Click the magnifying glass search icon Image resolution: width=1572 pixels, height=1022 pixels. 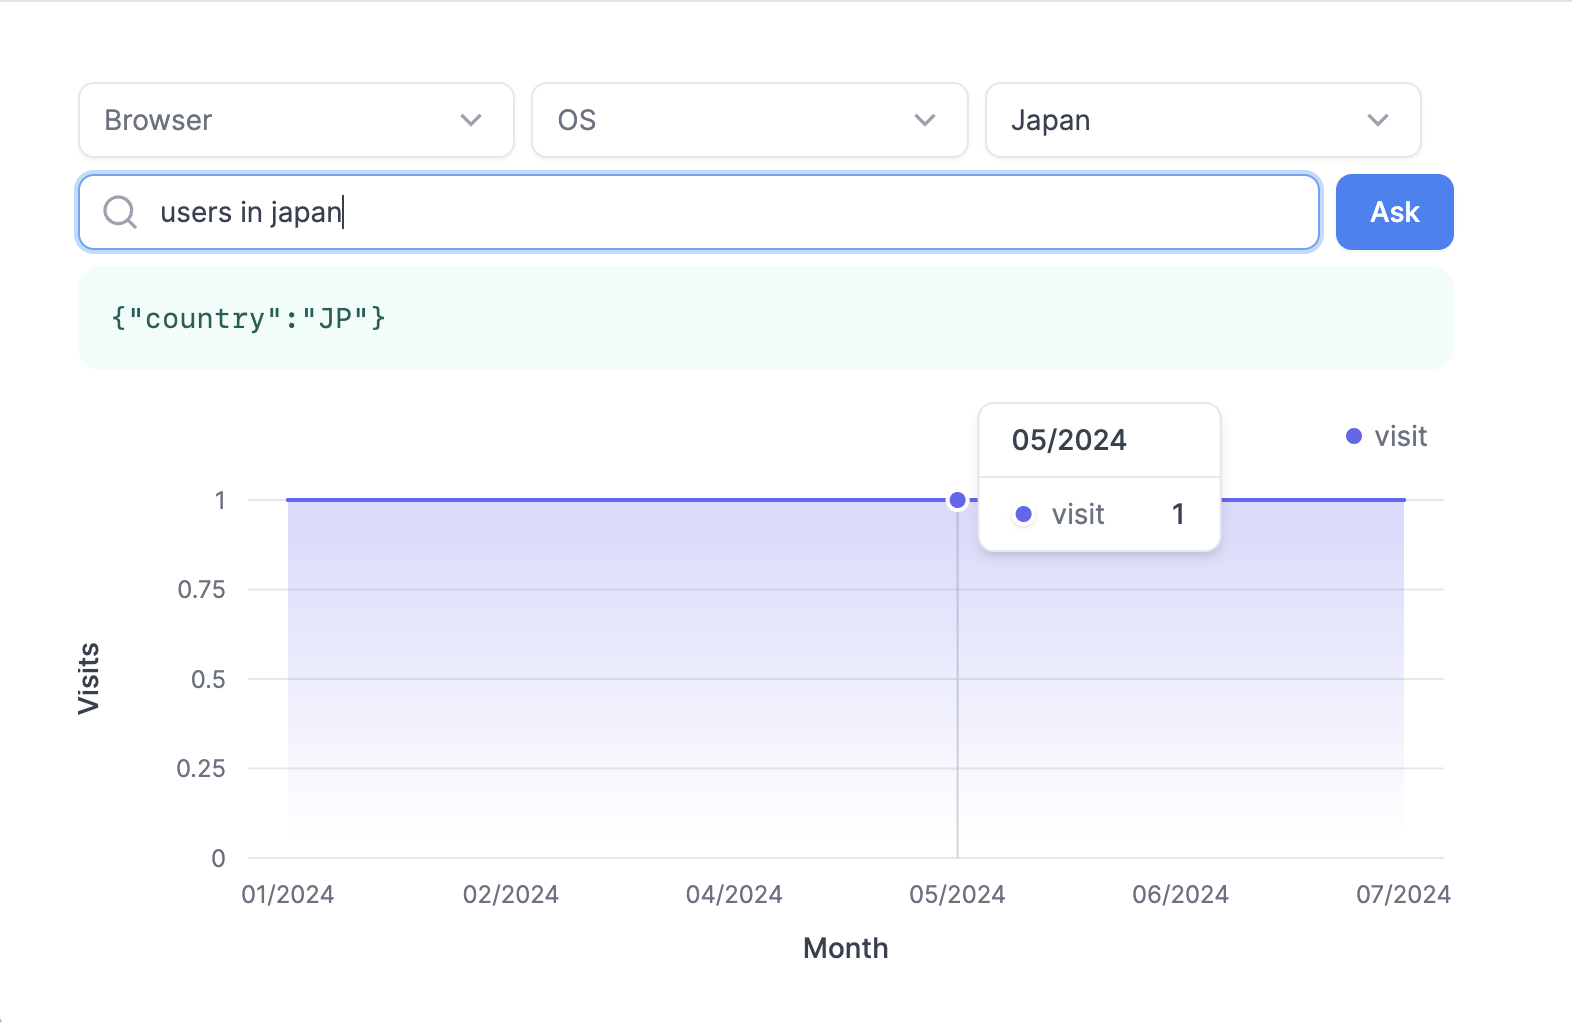[120, 212]
